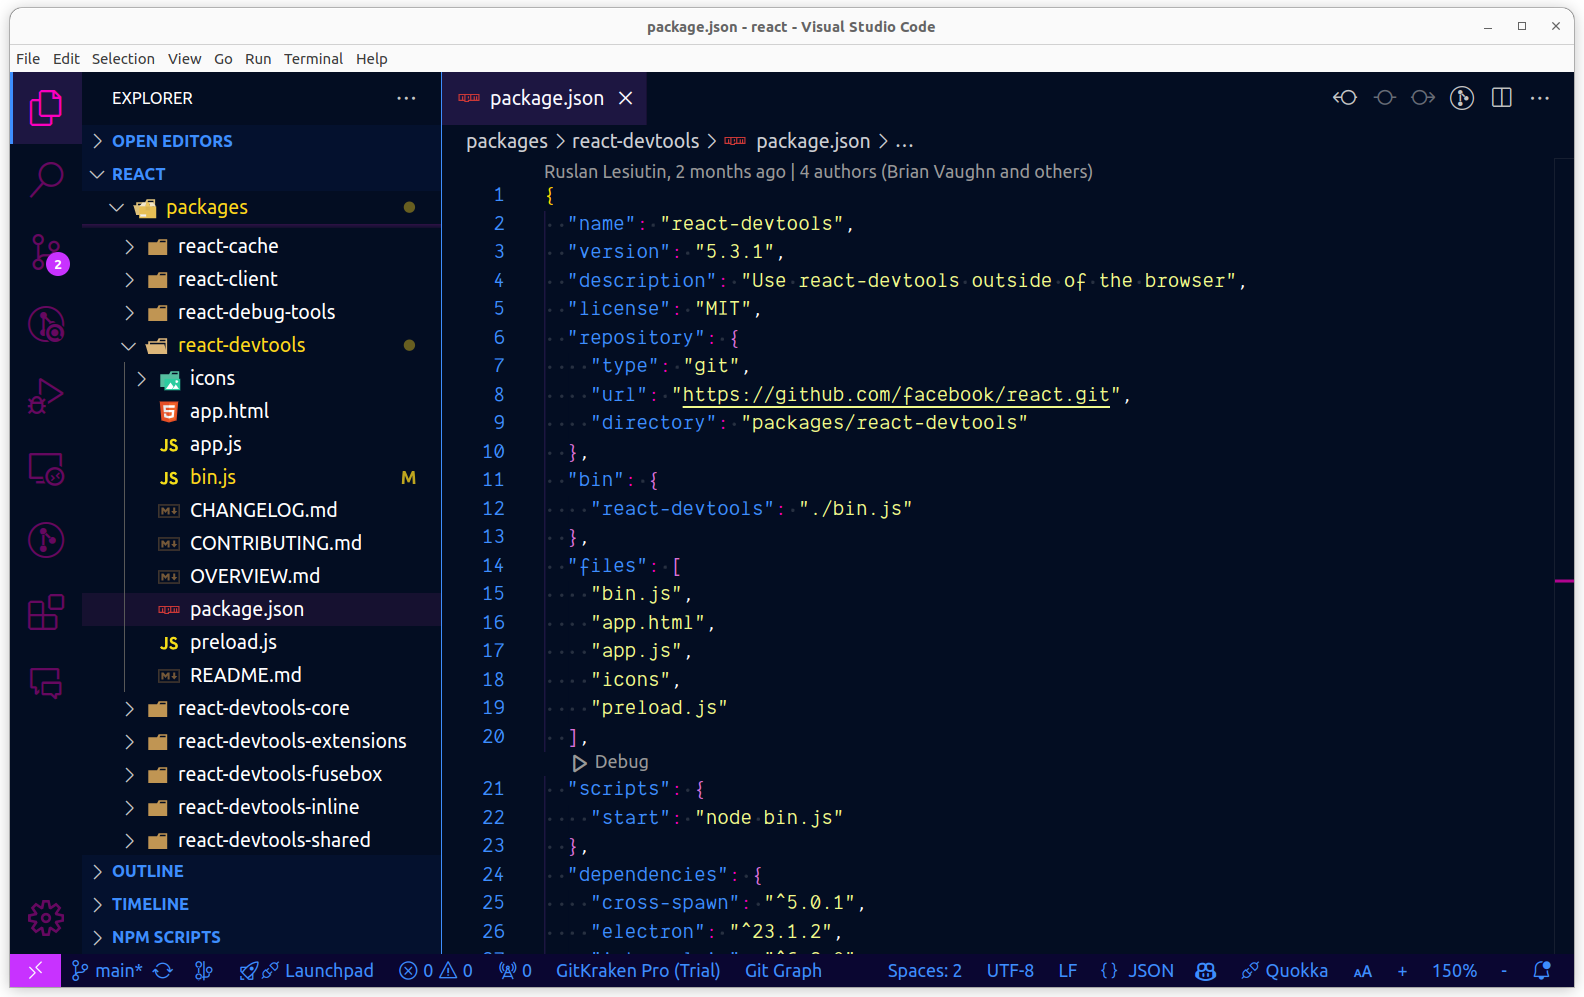Open the Remote Explorer view
Viewport: 1584px width, 997px height.
pos(46,469)
